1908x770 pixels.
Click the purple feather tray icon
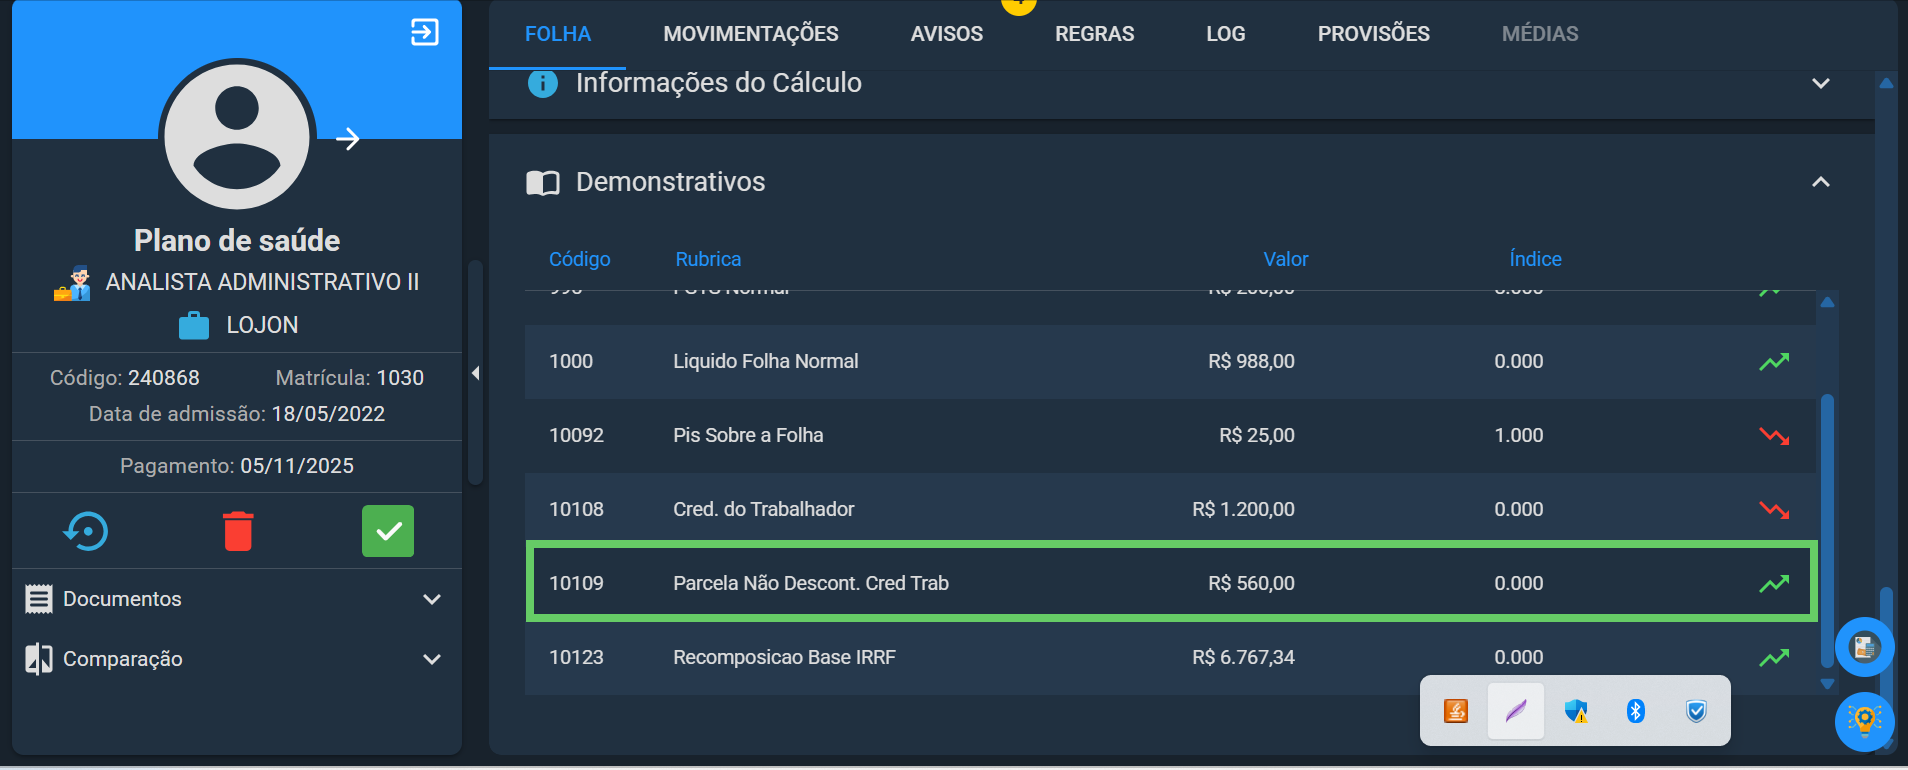pyautogui.click(x=1516, y=711)
